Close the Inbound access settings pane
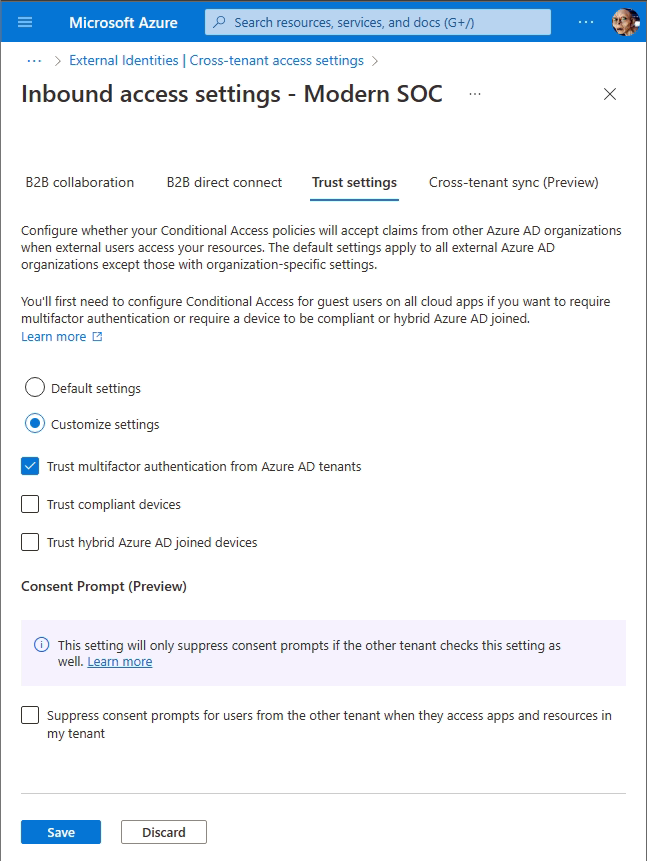This screenshot has width=647, height=861. coord(610,95)
